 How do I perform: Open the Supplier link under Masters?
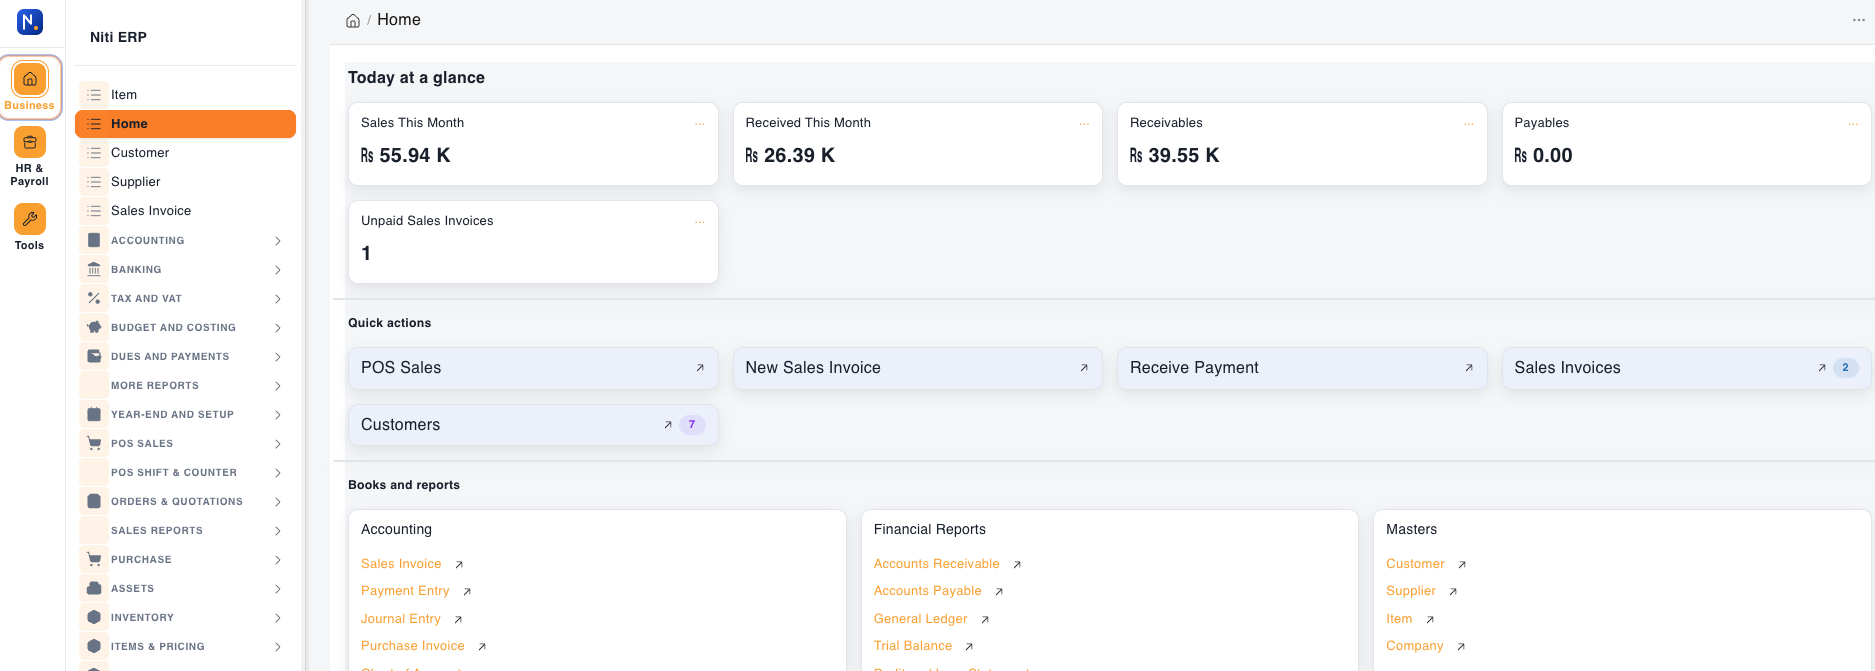1411,591
